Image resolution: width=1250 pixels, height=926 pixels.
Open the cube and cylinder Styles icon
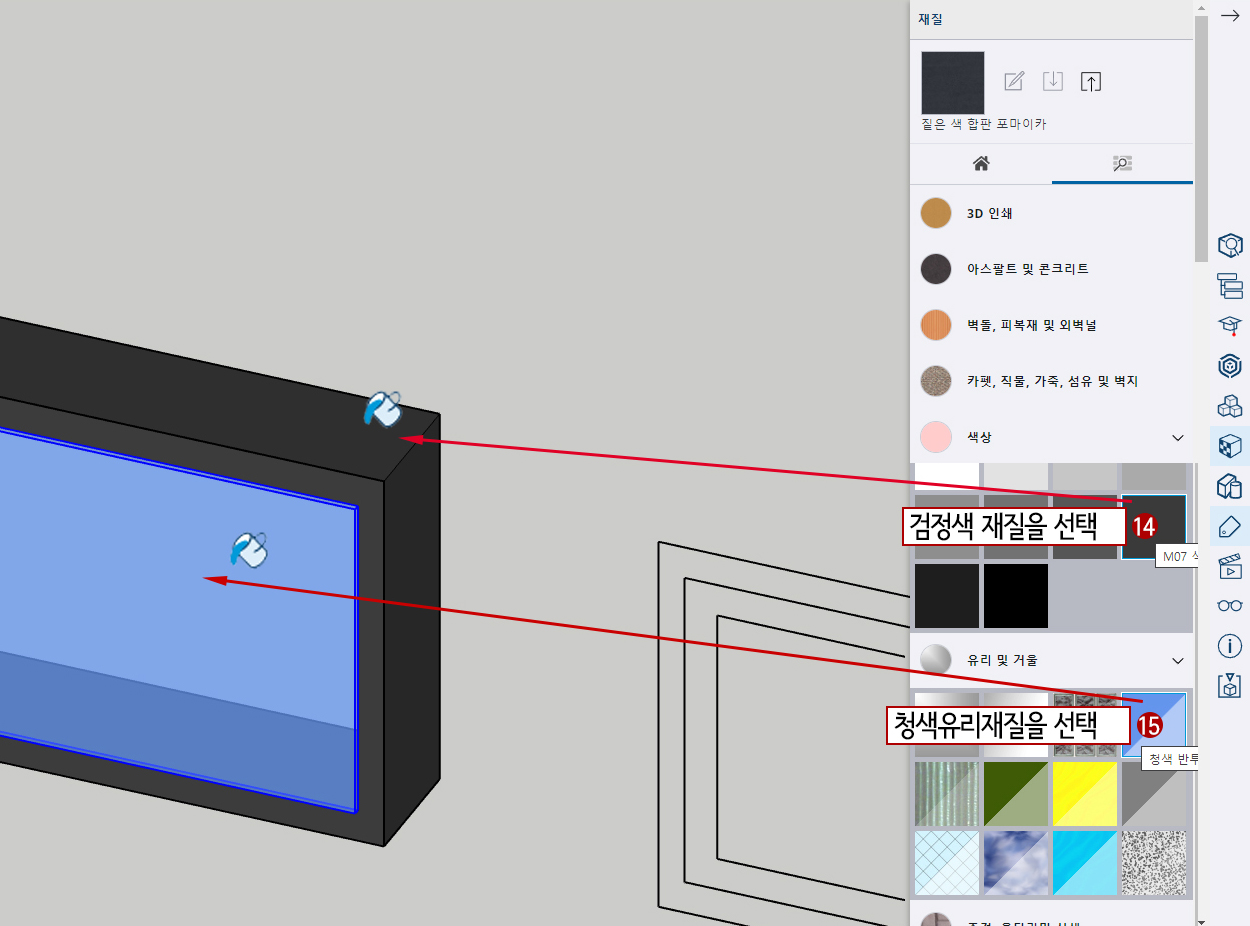(x=1230, y=486)
